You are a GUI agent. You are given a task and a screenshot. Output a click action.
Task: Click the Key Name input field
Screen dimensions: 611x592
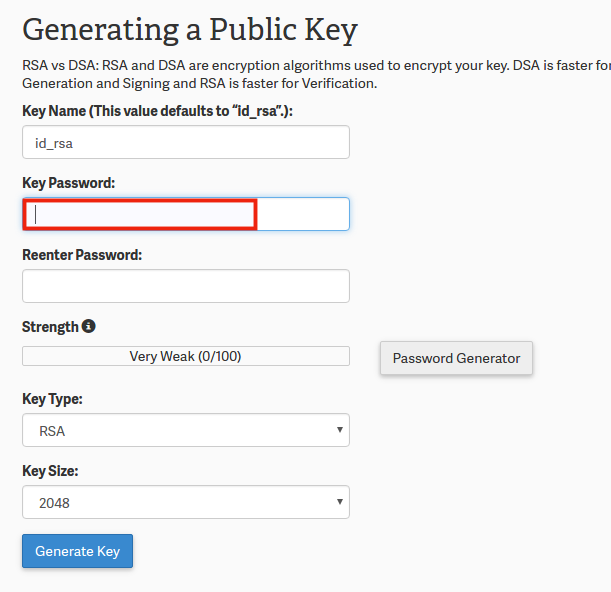coord(186,142)
